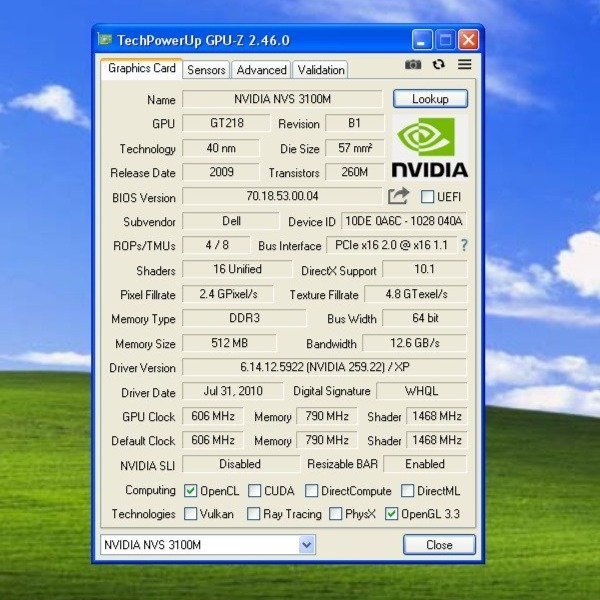600x600 pixels.
Task: Click the Release Date value 2009
Action: [x=221, y=172]
